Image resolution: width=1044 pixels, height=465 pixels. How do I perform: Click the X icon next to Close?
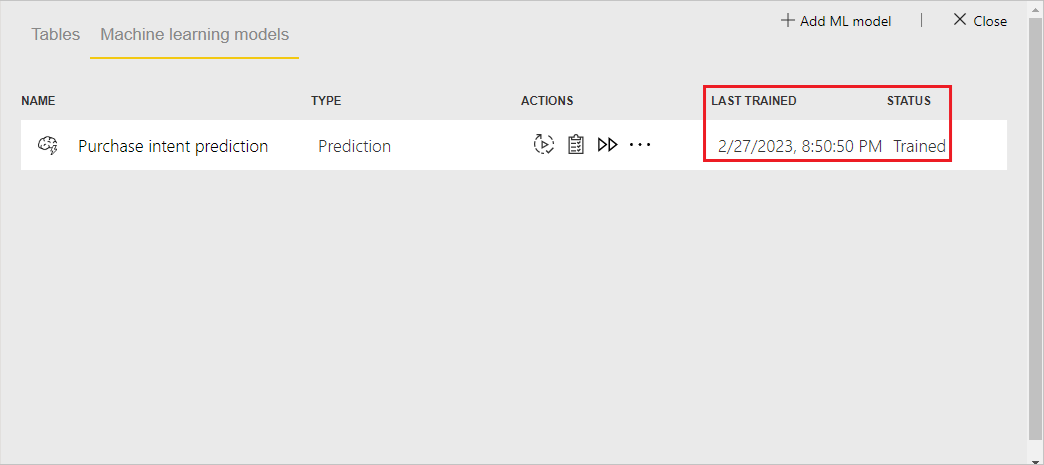[959, 20]
